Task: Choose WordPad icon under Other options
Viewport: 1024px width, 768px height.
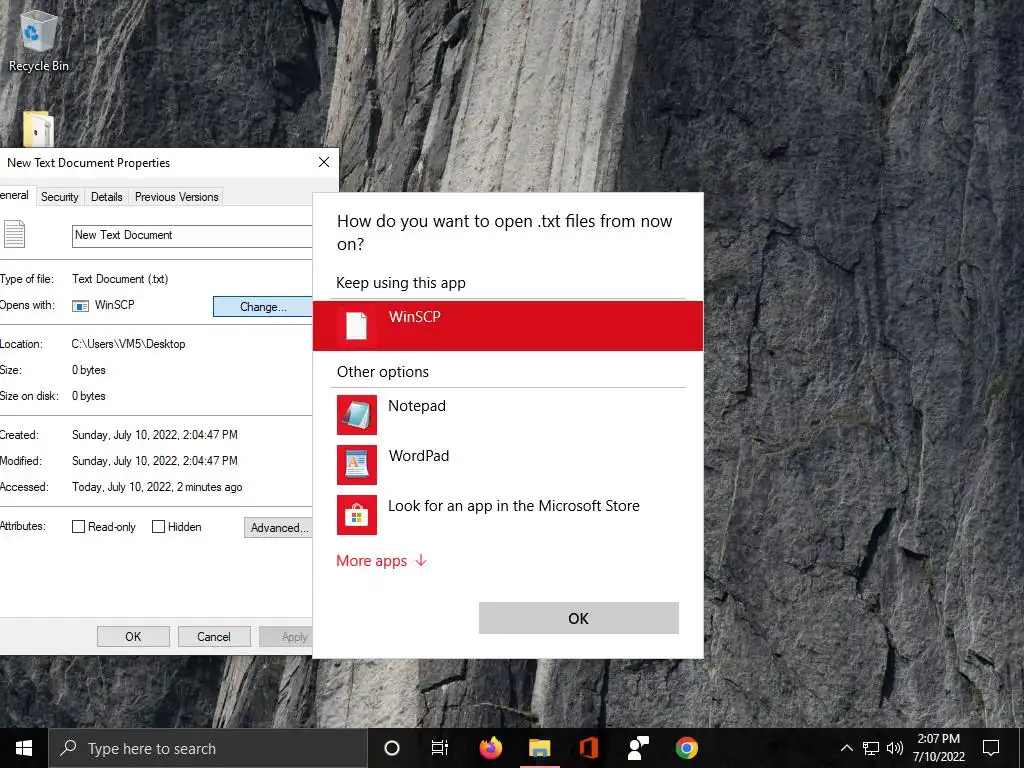Action: coord(357,465)
